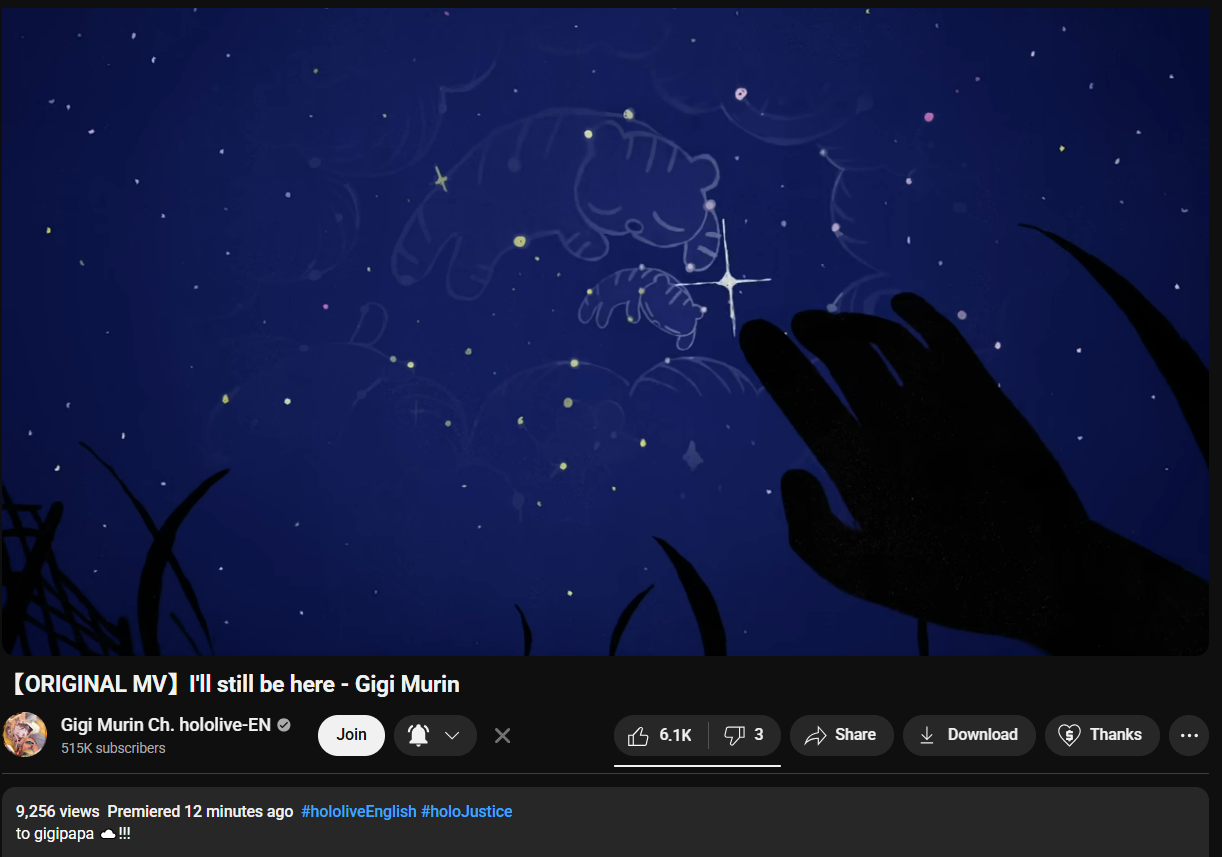Toggle the notification bell icon
Viewport: 1222px width, 857px height.
tap(418, 735)
